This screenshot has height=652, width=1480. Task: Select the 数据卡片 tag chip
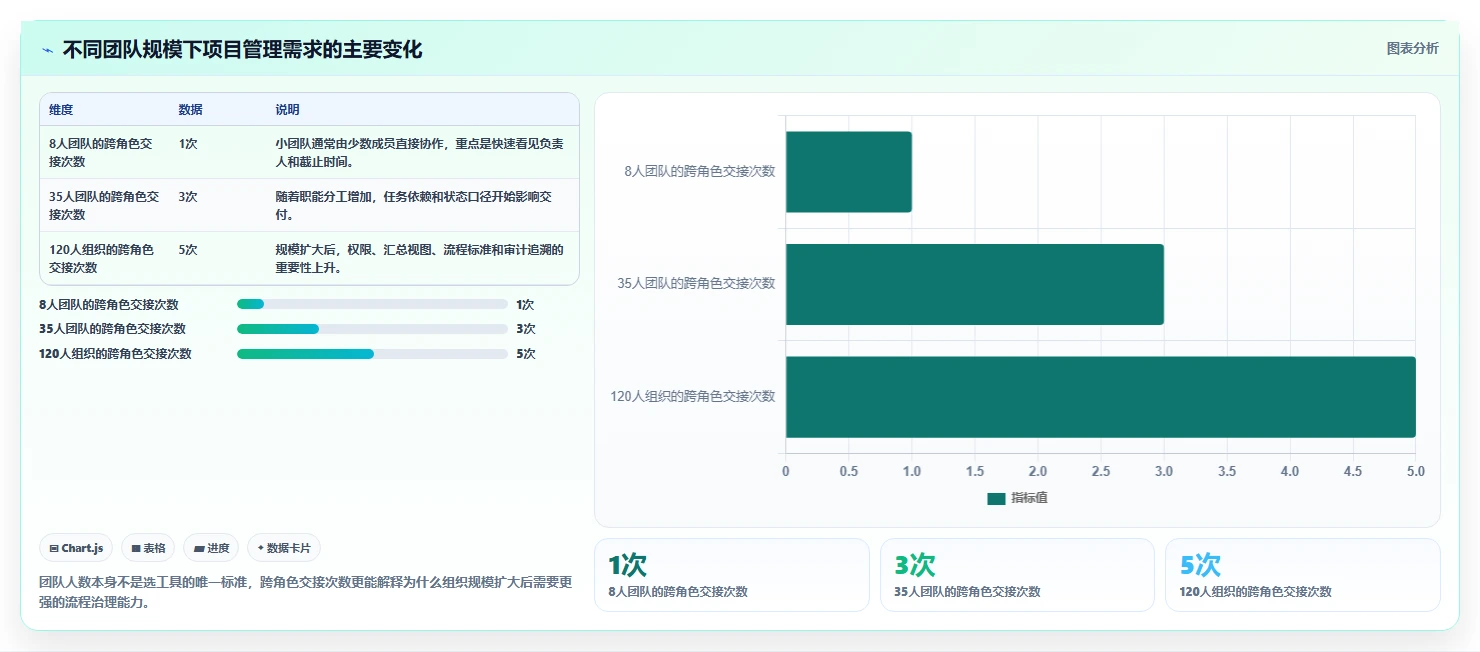[x=284, y=548]
